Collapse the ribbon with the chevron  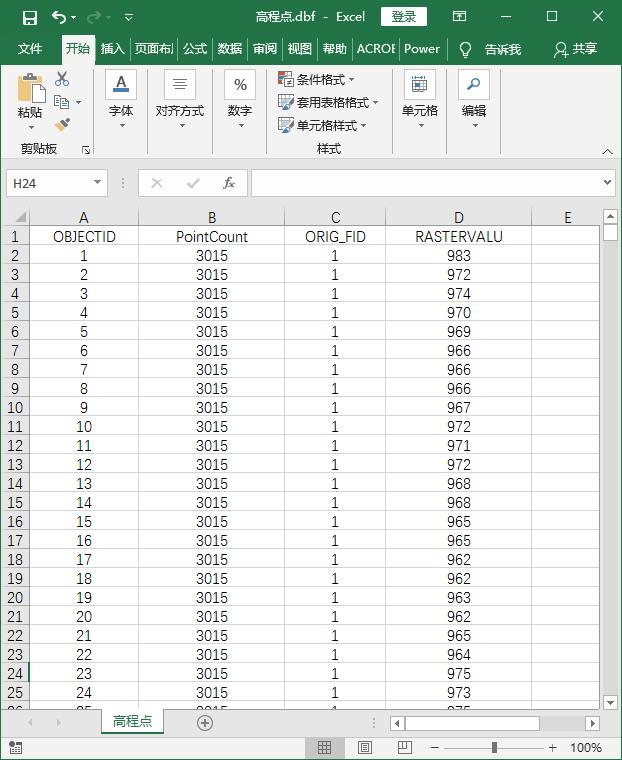[607, 152]
